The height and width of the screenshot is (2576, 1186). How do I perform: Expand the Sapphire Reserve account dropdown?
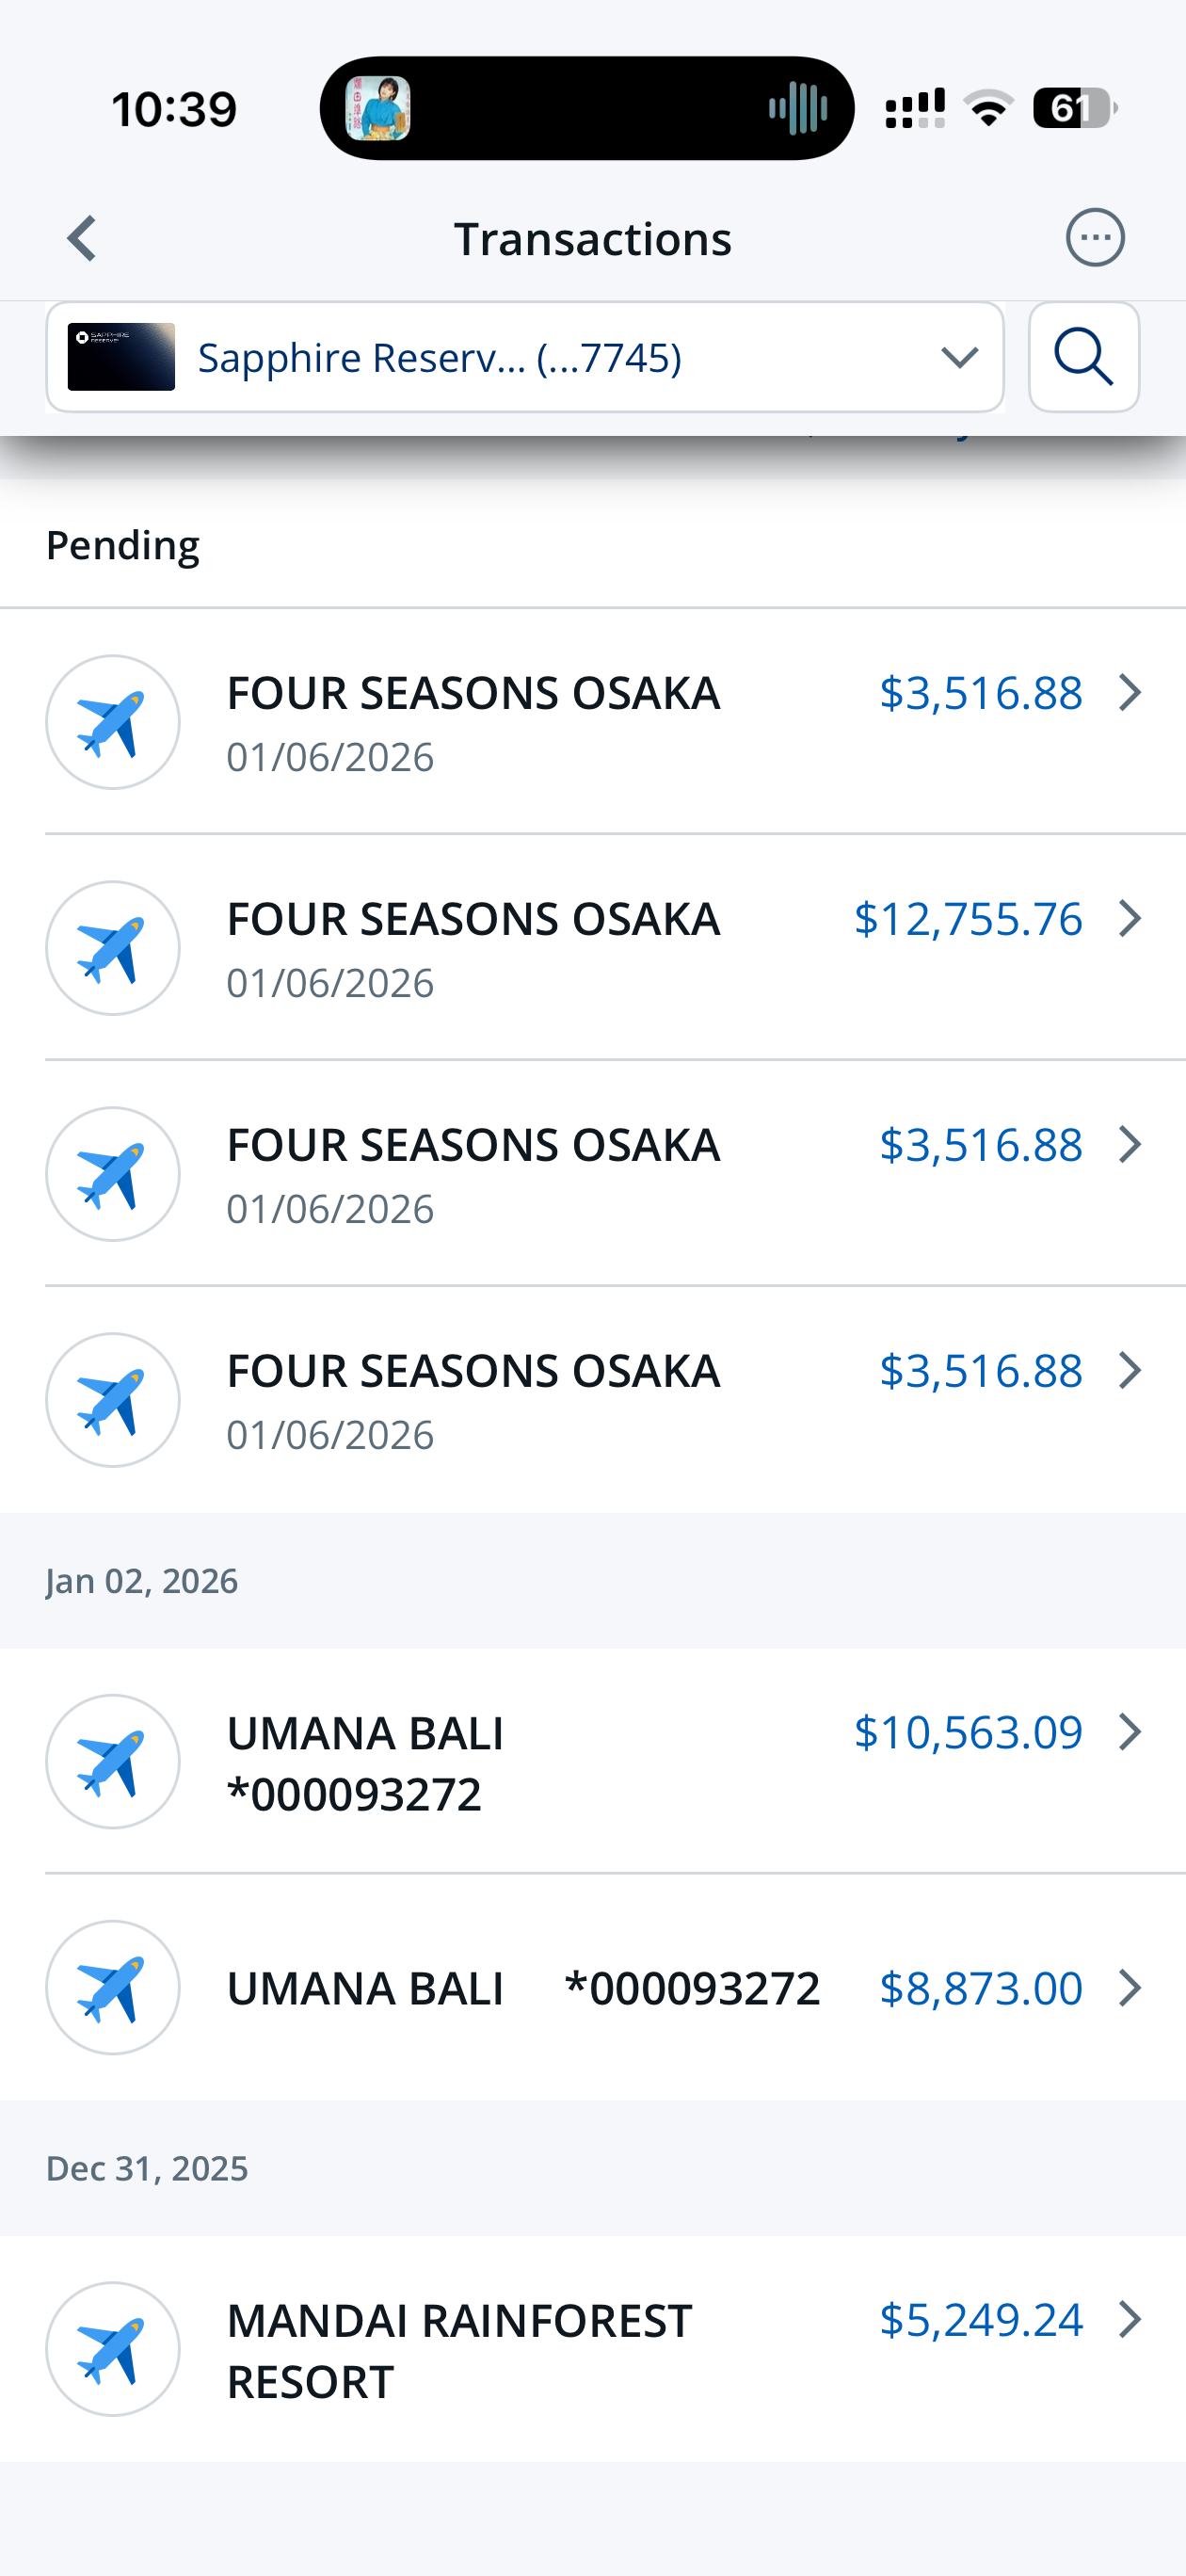click(x=959, y=357)
